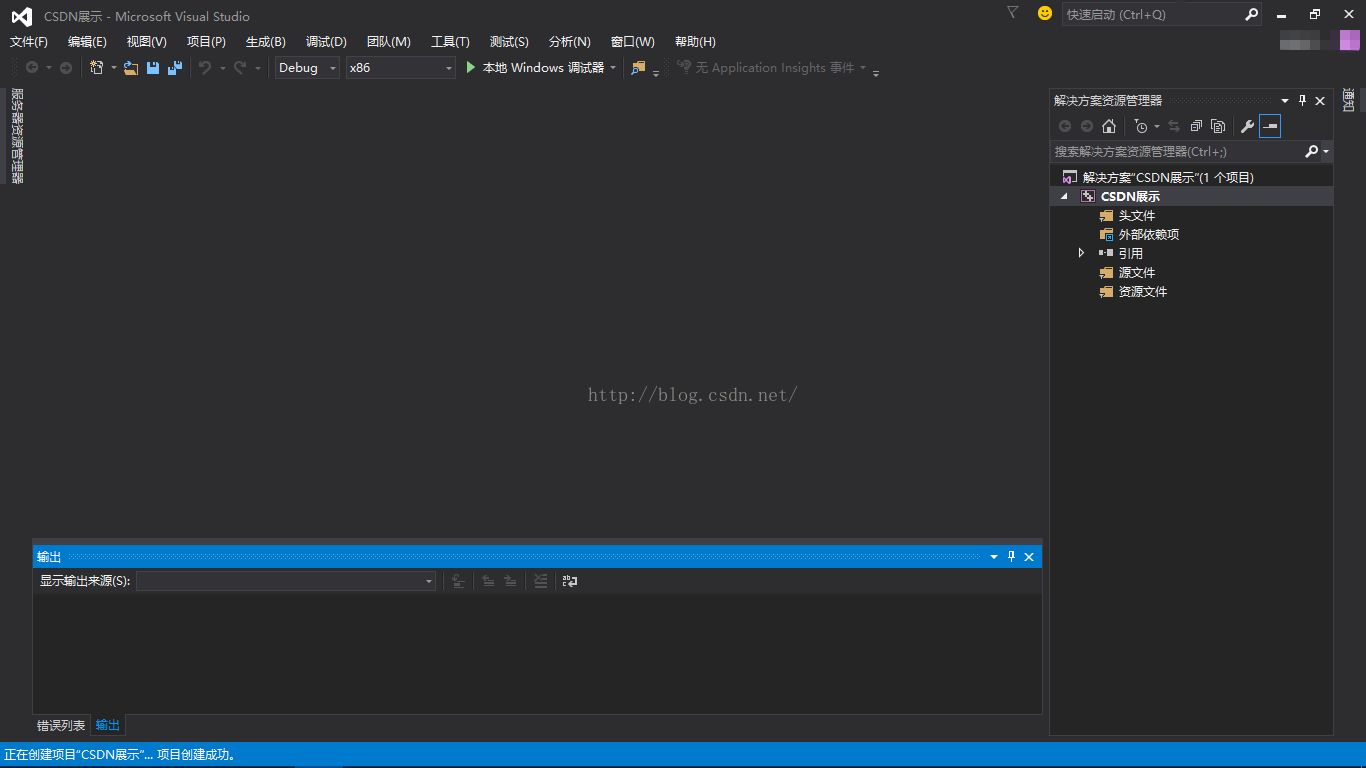This screenshot has height=768, width=1366.
Task: Click Clear All icon in Output toolbar
Action: click(541, 581)
